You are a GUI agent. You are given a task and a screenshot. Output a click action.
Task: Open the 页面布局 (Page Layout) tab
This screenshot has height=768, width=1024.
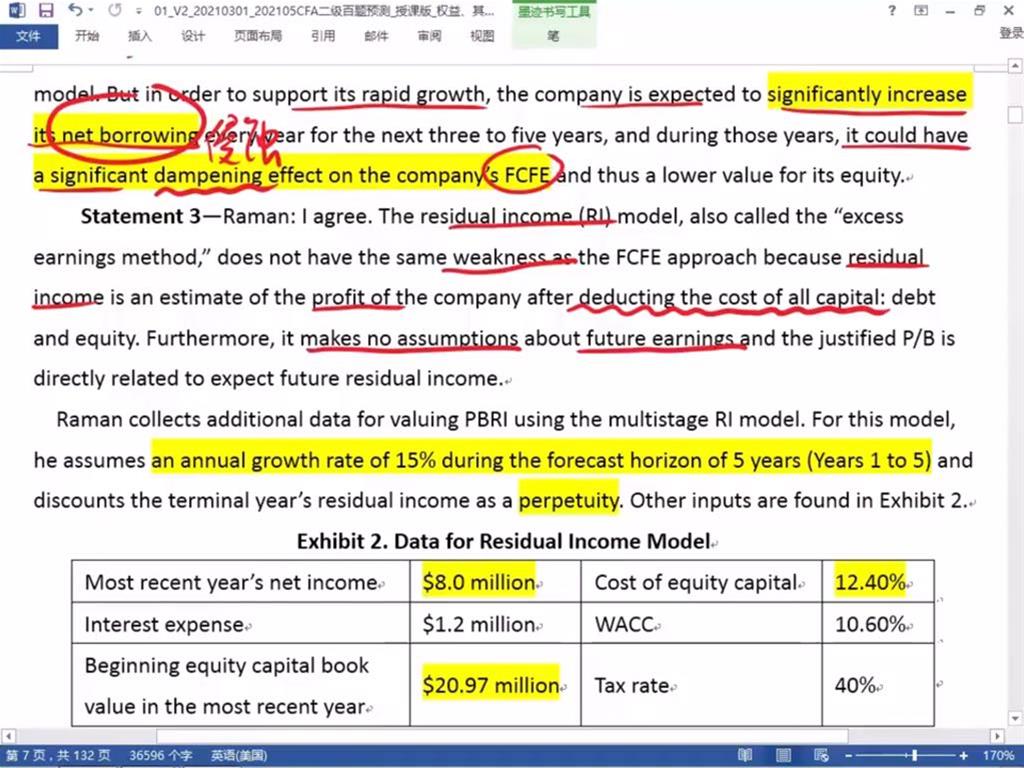(x=257, y=36)
